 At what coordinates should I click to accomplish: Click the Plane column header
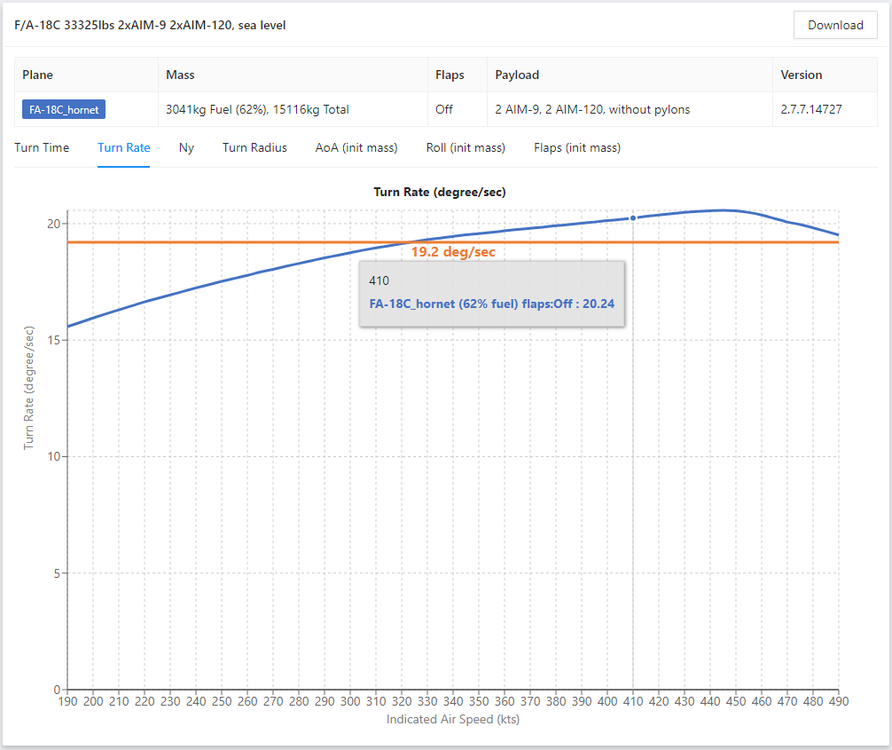pos(38,75)
